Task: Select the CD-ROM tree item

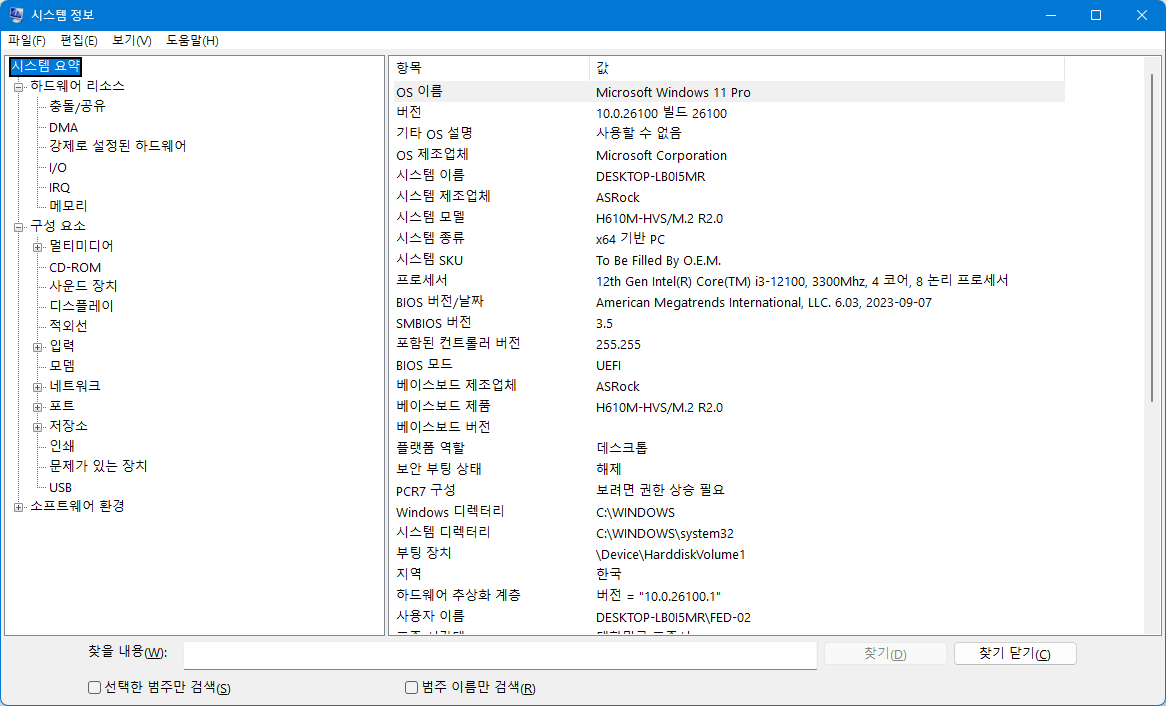Action: [74, 267]
